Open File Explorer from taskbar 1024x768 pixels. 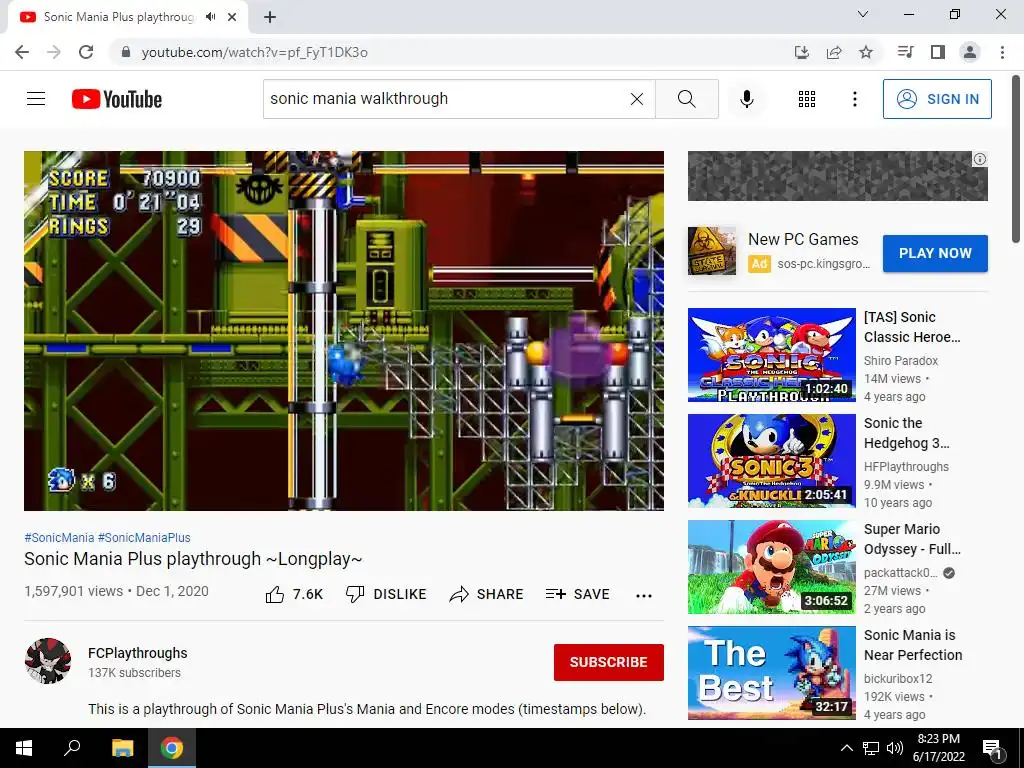[122, 748]
